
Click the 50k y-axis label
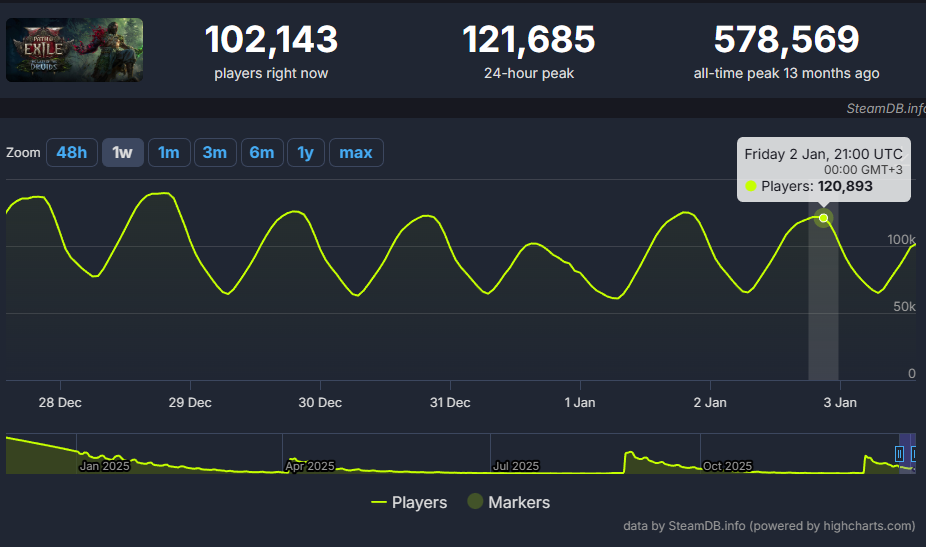pyautogui.click(x=904, y=306)
